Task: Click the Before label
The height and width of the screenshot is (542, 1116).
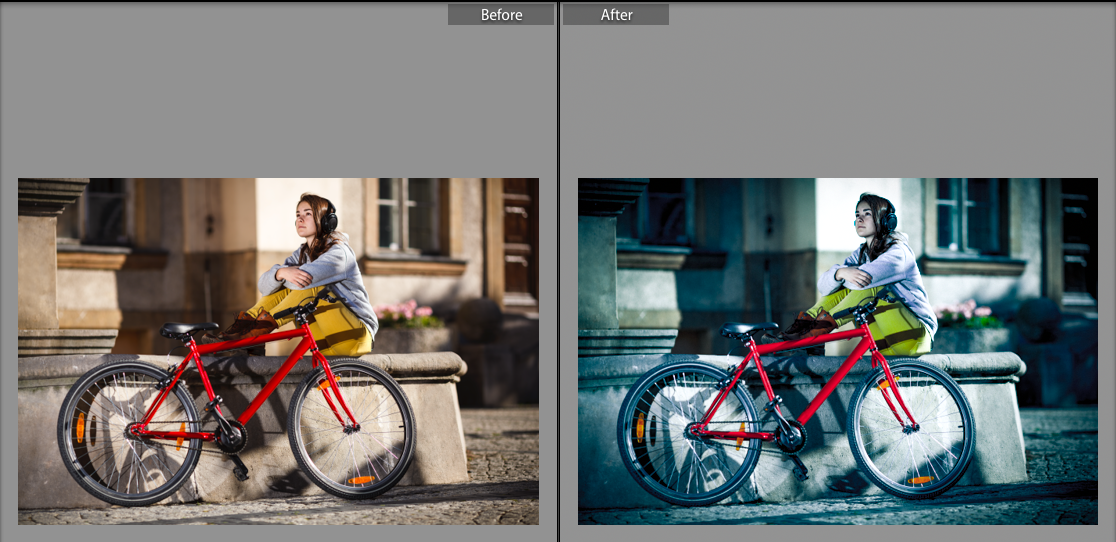Action: coord(501,14)
